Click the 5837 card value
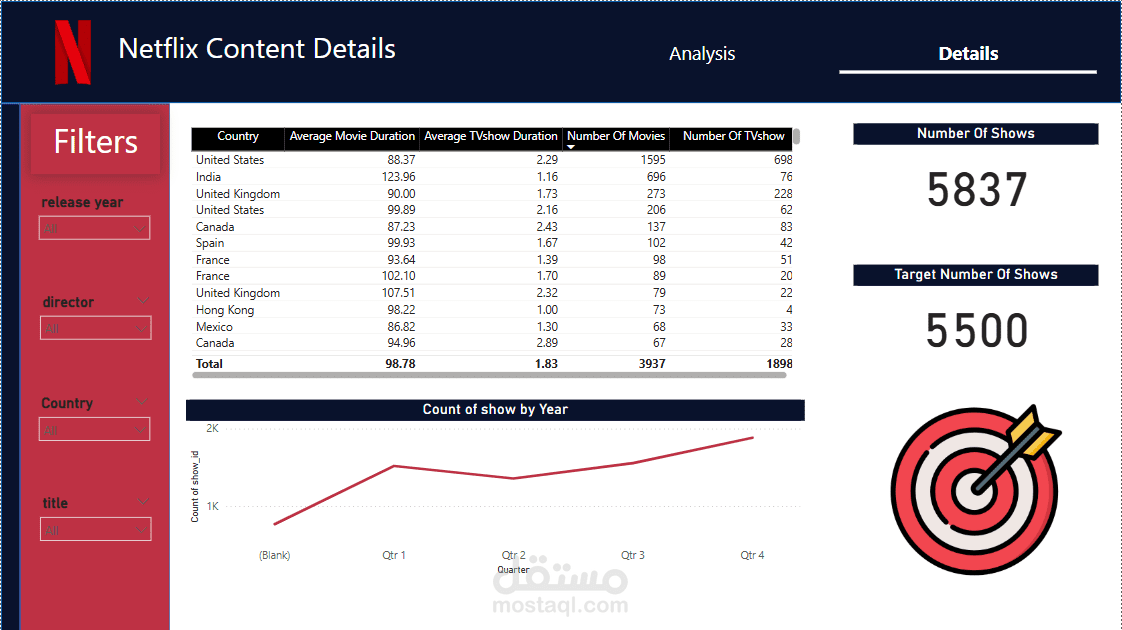 pos(977,190)
